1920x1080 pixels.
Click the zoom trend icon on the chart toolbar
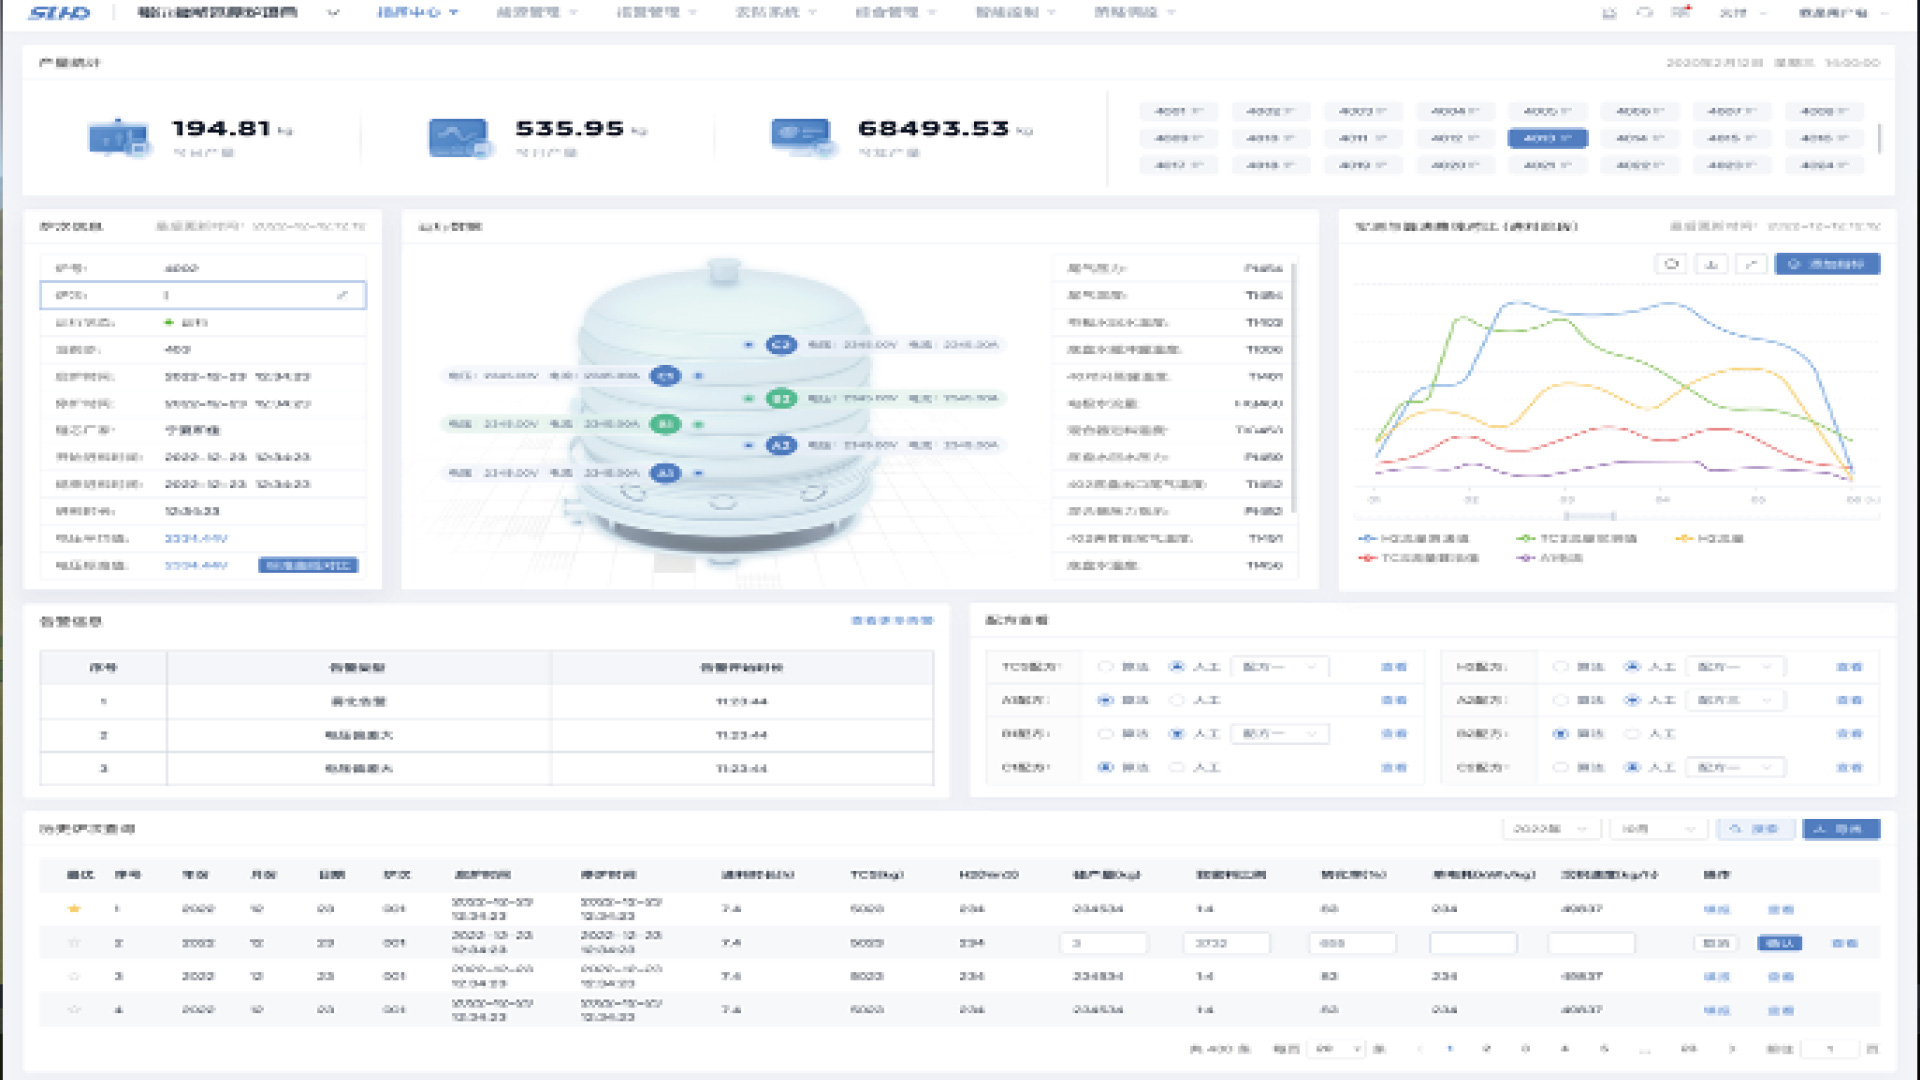coord(1751,263)
